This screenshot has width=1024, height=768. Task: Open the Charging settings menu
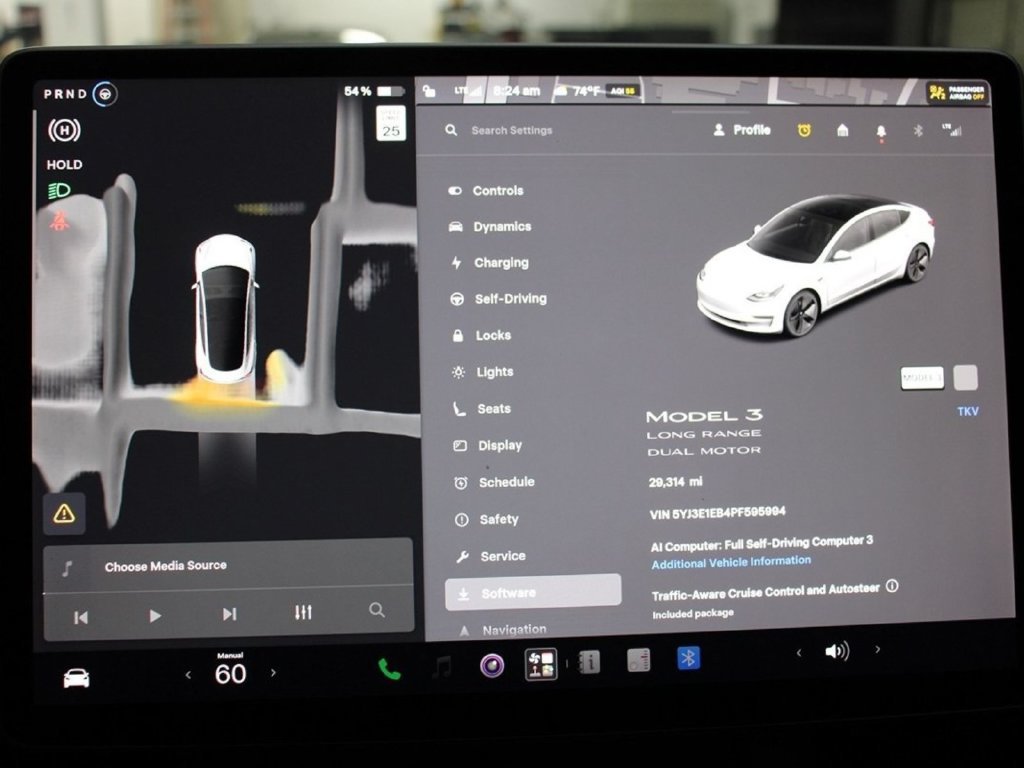click(490, 263)
